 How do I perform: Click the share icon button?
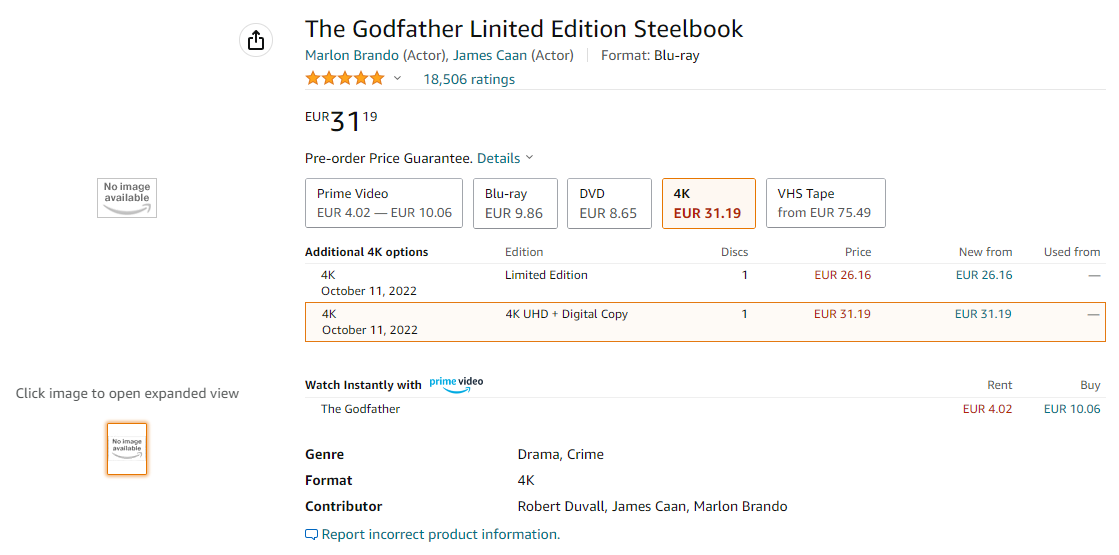pos(255,40)
